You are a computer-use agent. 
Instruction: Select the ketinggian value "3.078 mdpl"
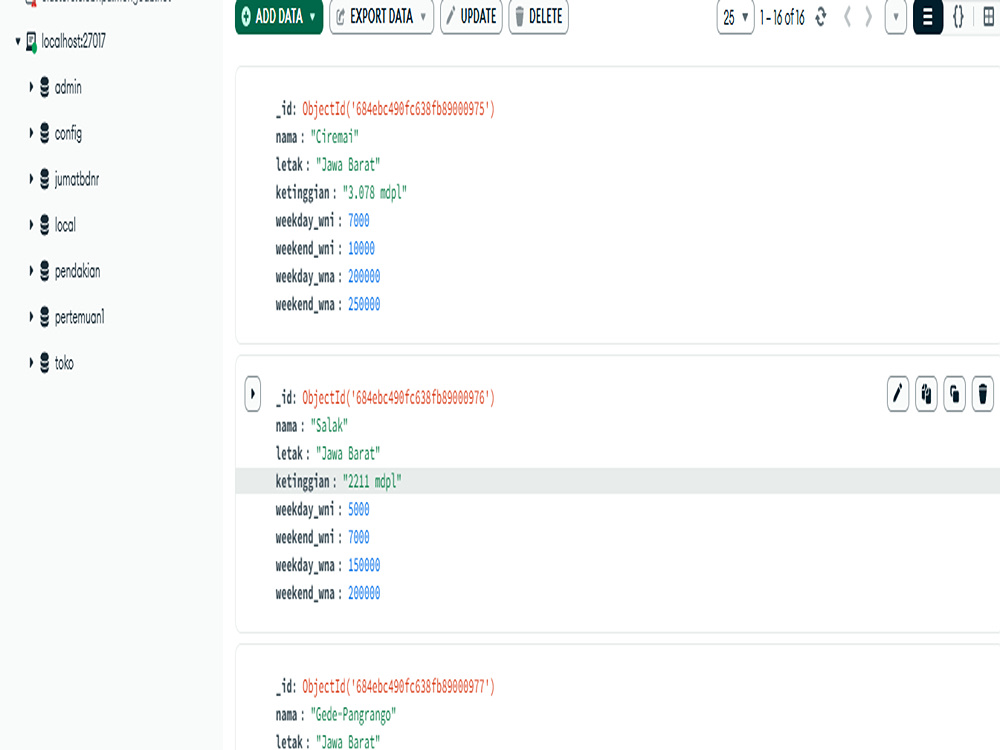pyautogui.click(x=374, y=193)
